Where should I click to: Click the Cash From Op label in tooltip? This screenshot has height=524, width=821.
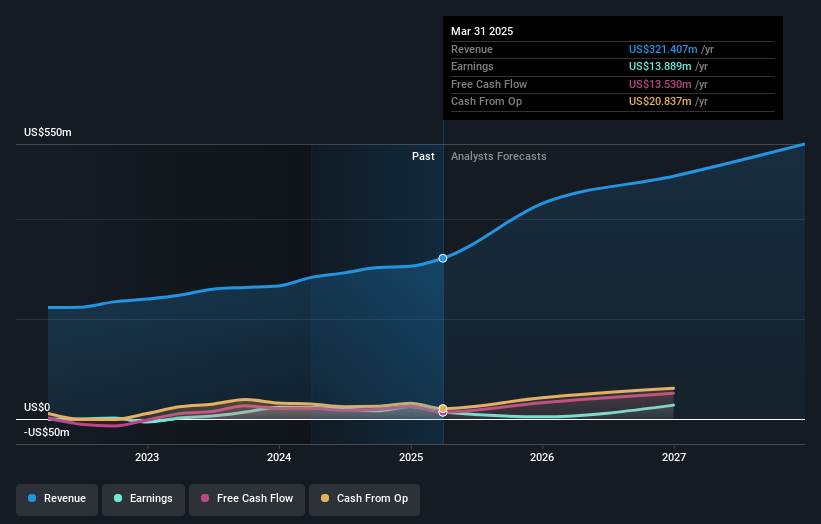486,102
